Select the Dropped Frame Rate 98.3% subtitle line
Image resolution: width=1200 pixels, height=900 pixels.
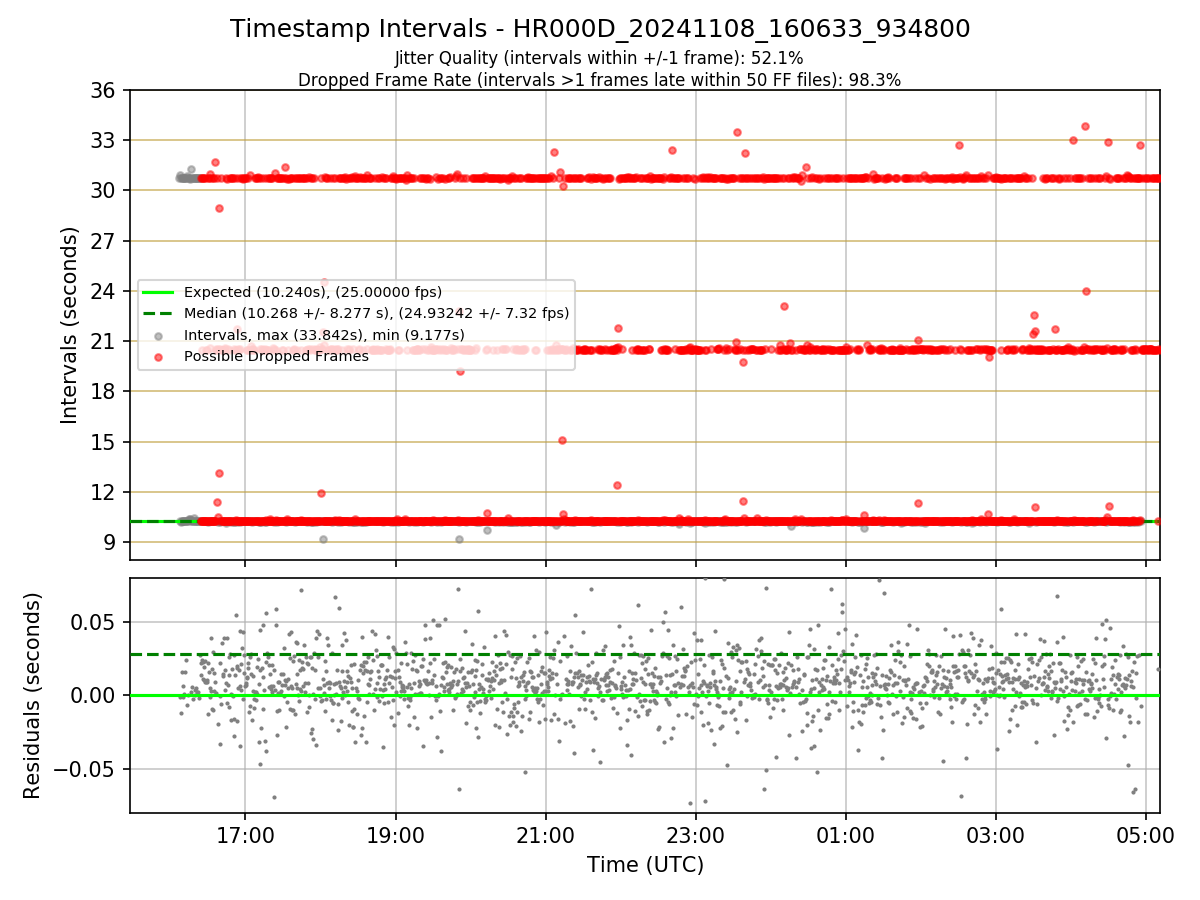[x=599, y=80]
